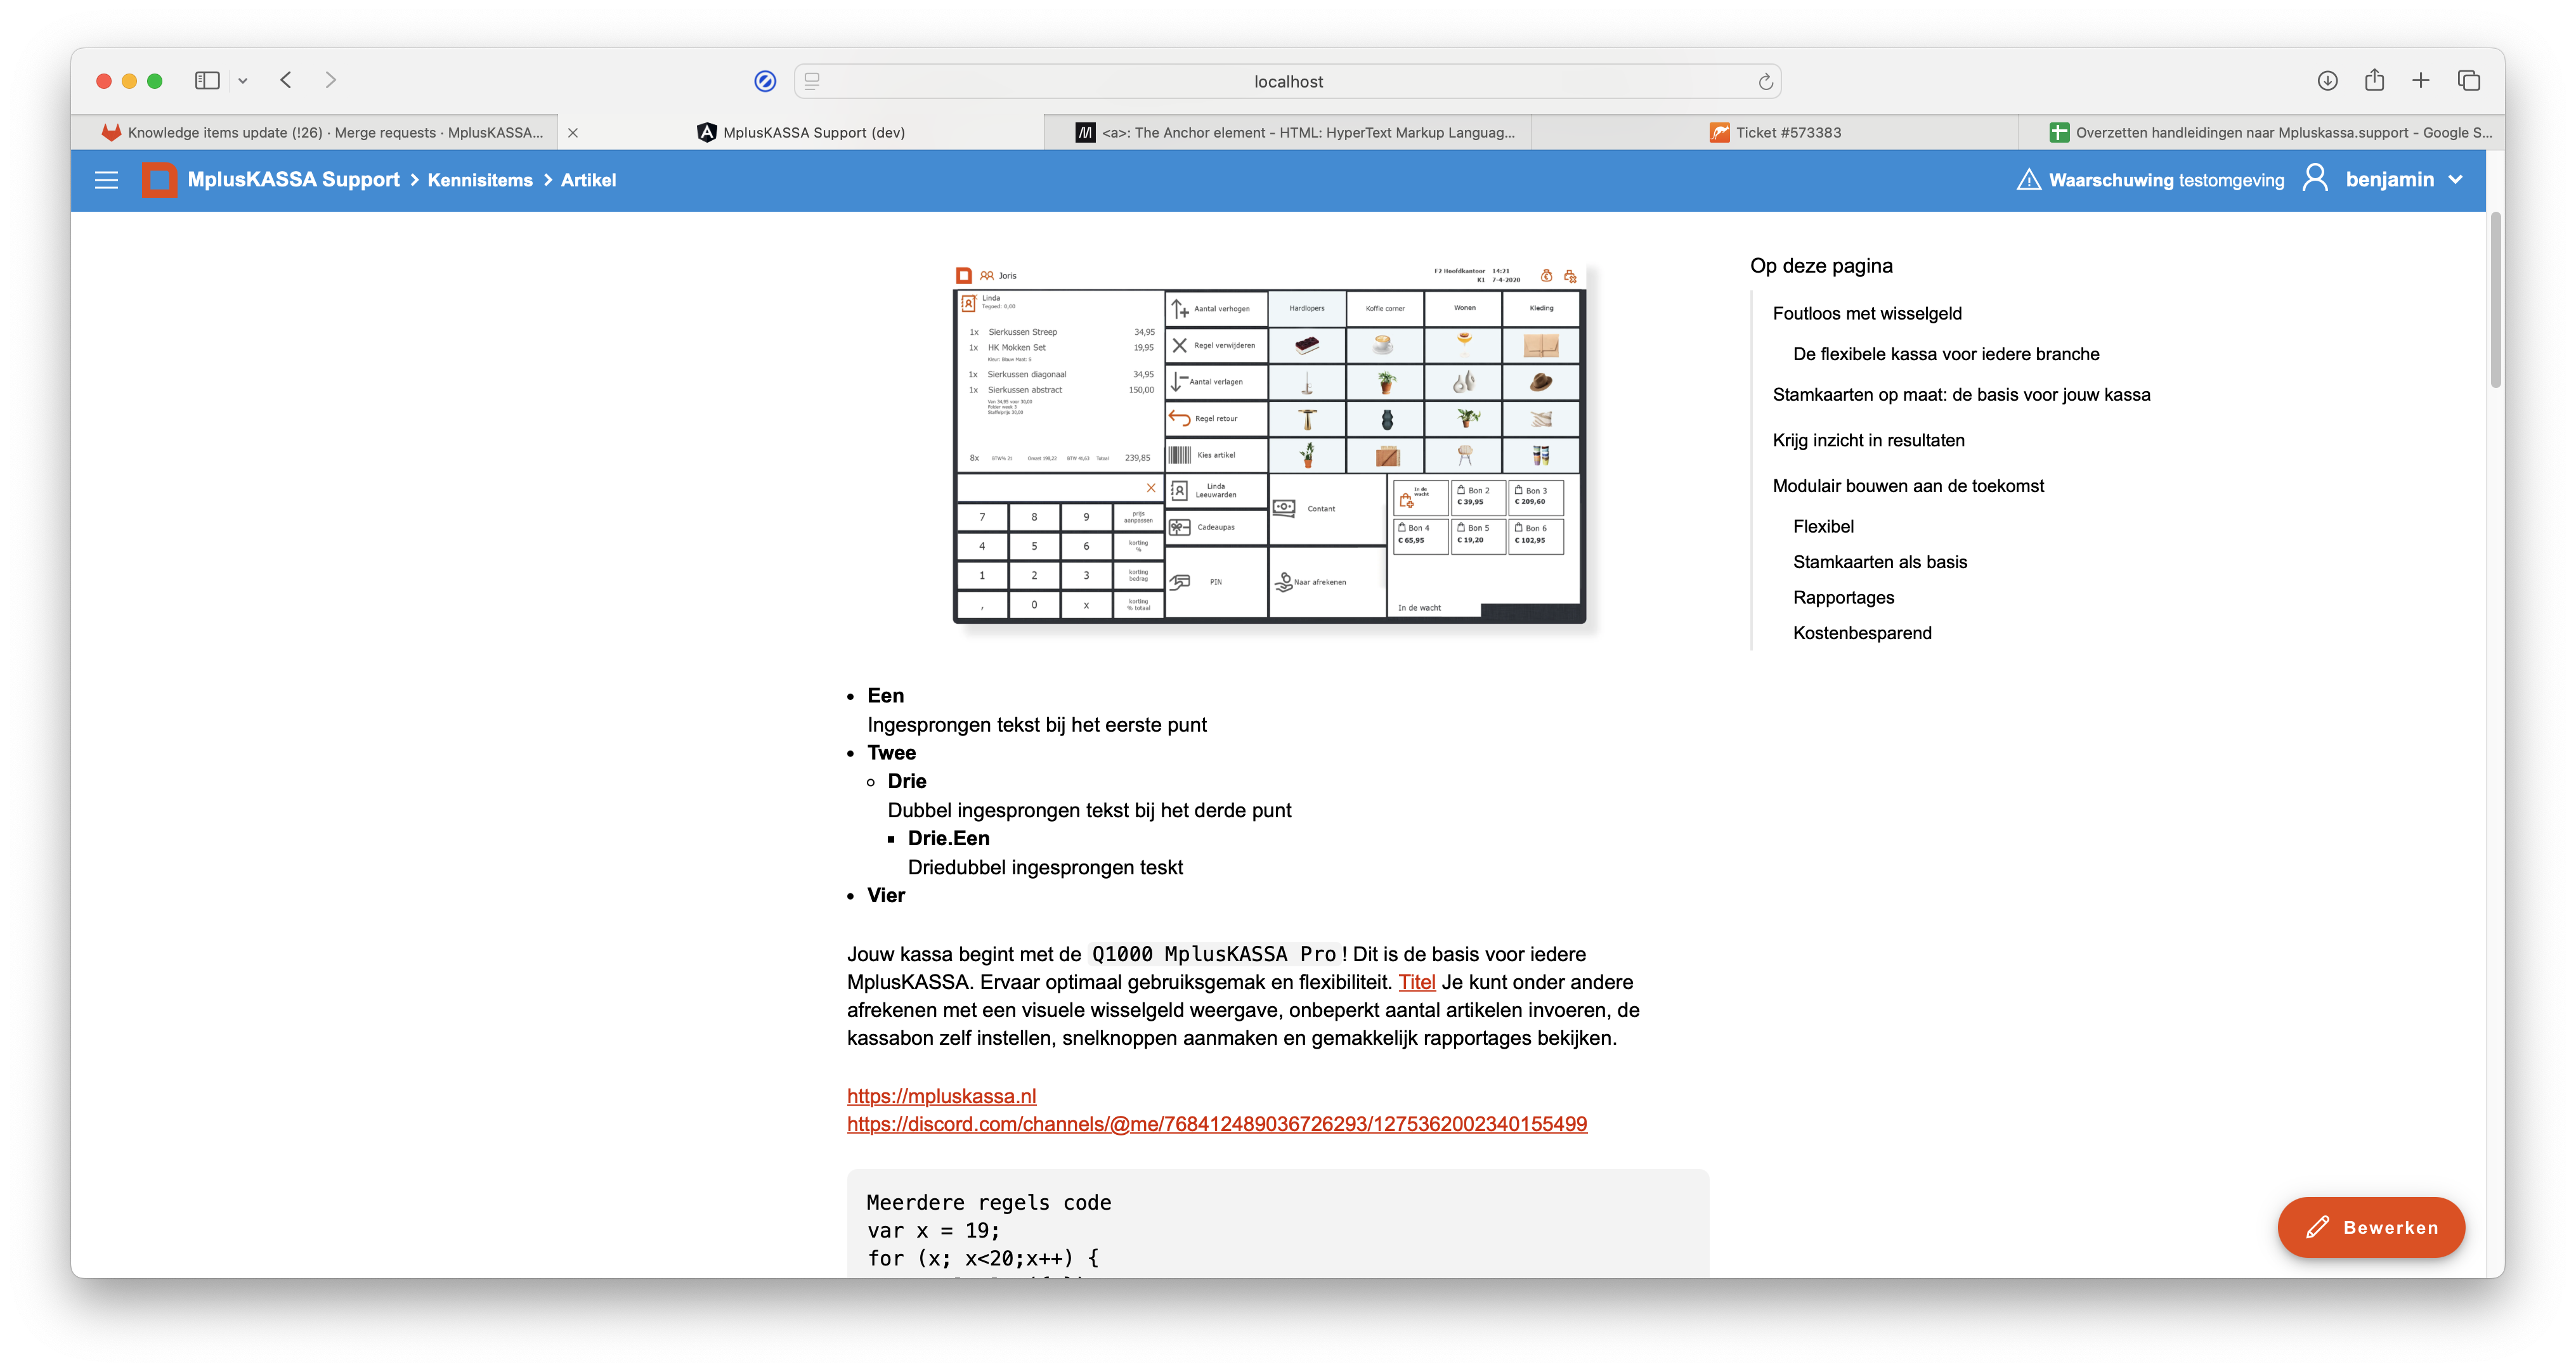The image size is (2576, 1372).
Task: Jump to Foutloos met wisselgeld section
Action: [x=1867, y=313]
